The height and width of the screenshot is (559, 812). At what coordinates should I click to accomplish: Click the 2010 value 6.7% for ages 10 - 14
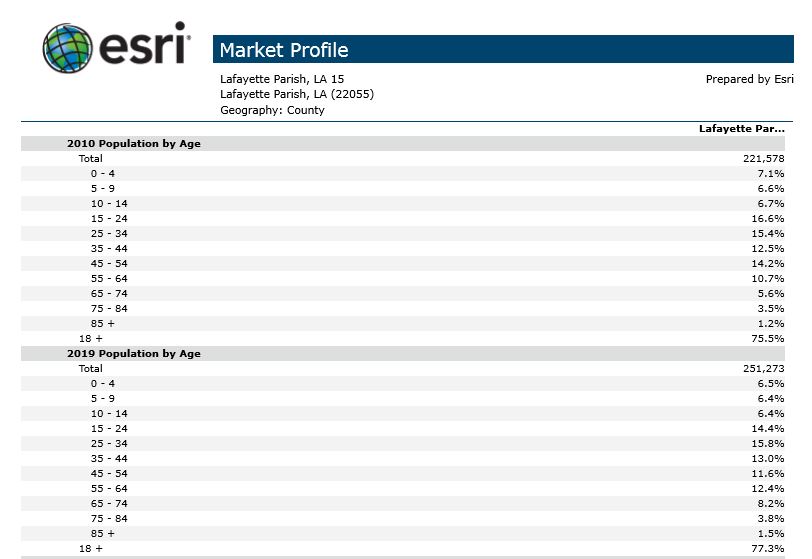[x=771, y=204]
